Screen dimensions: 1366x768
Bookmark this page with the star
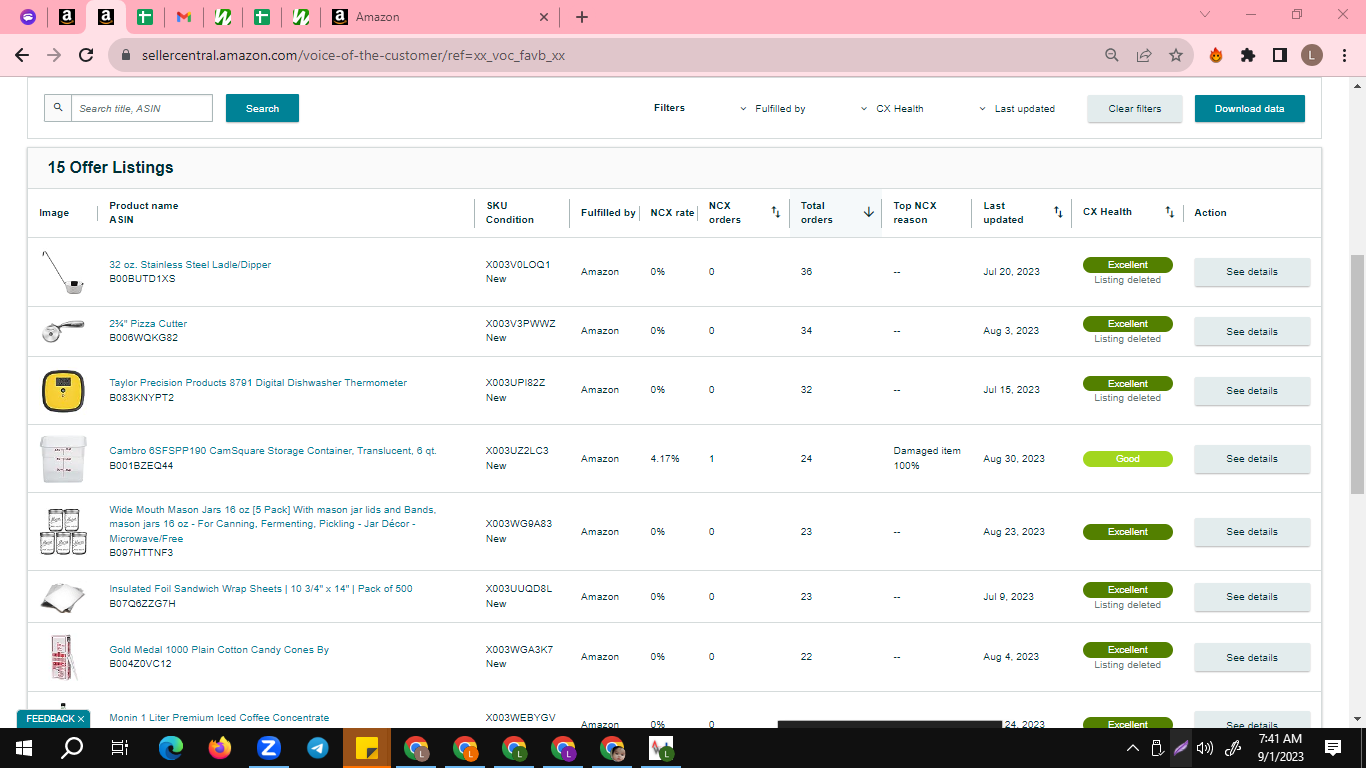point(1176,55)
